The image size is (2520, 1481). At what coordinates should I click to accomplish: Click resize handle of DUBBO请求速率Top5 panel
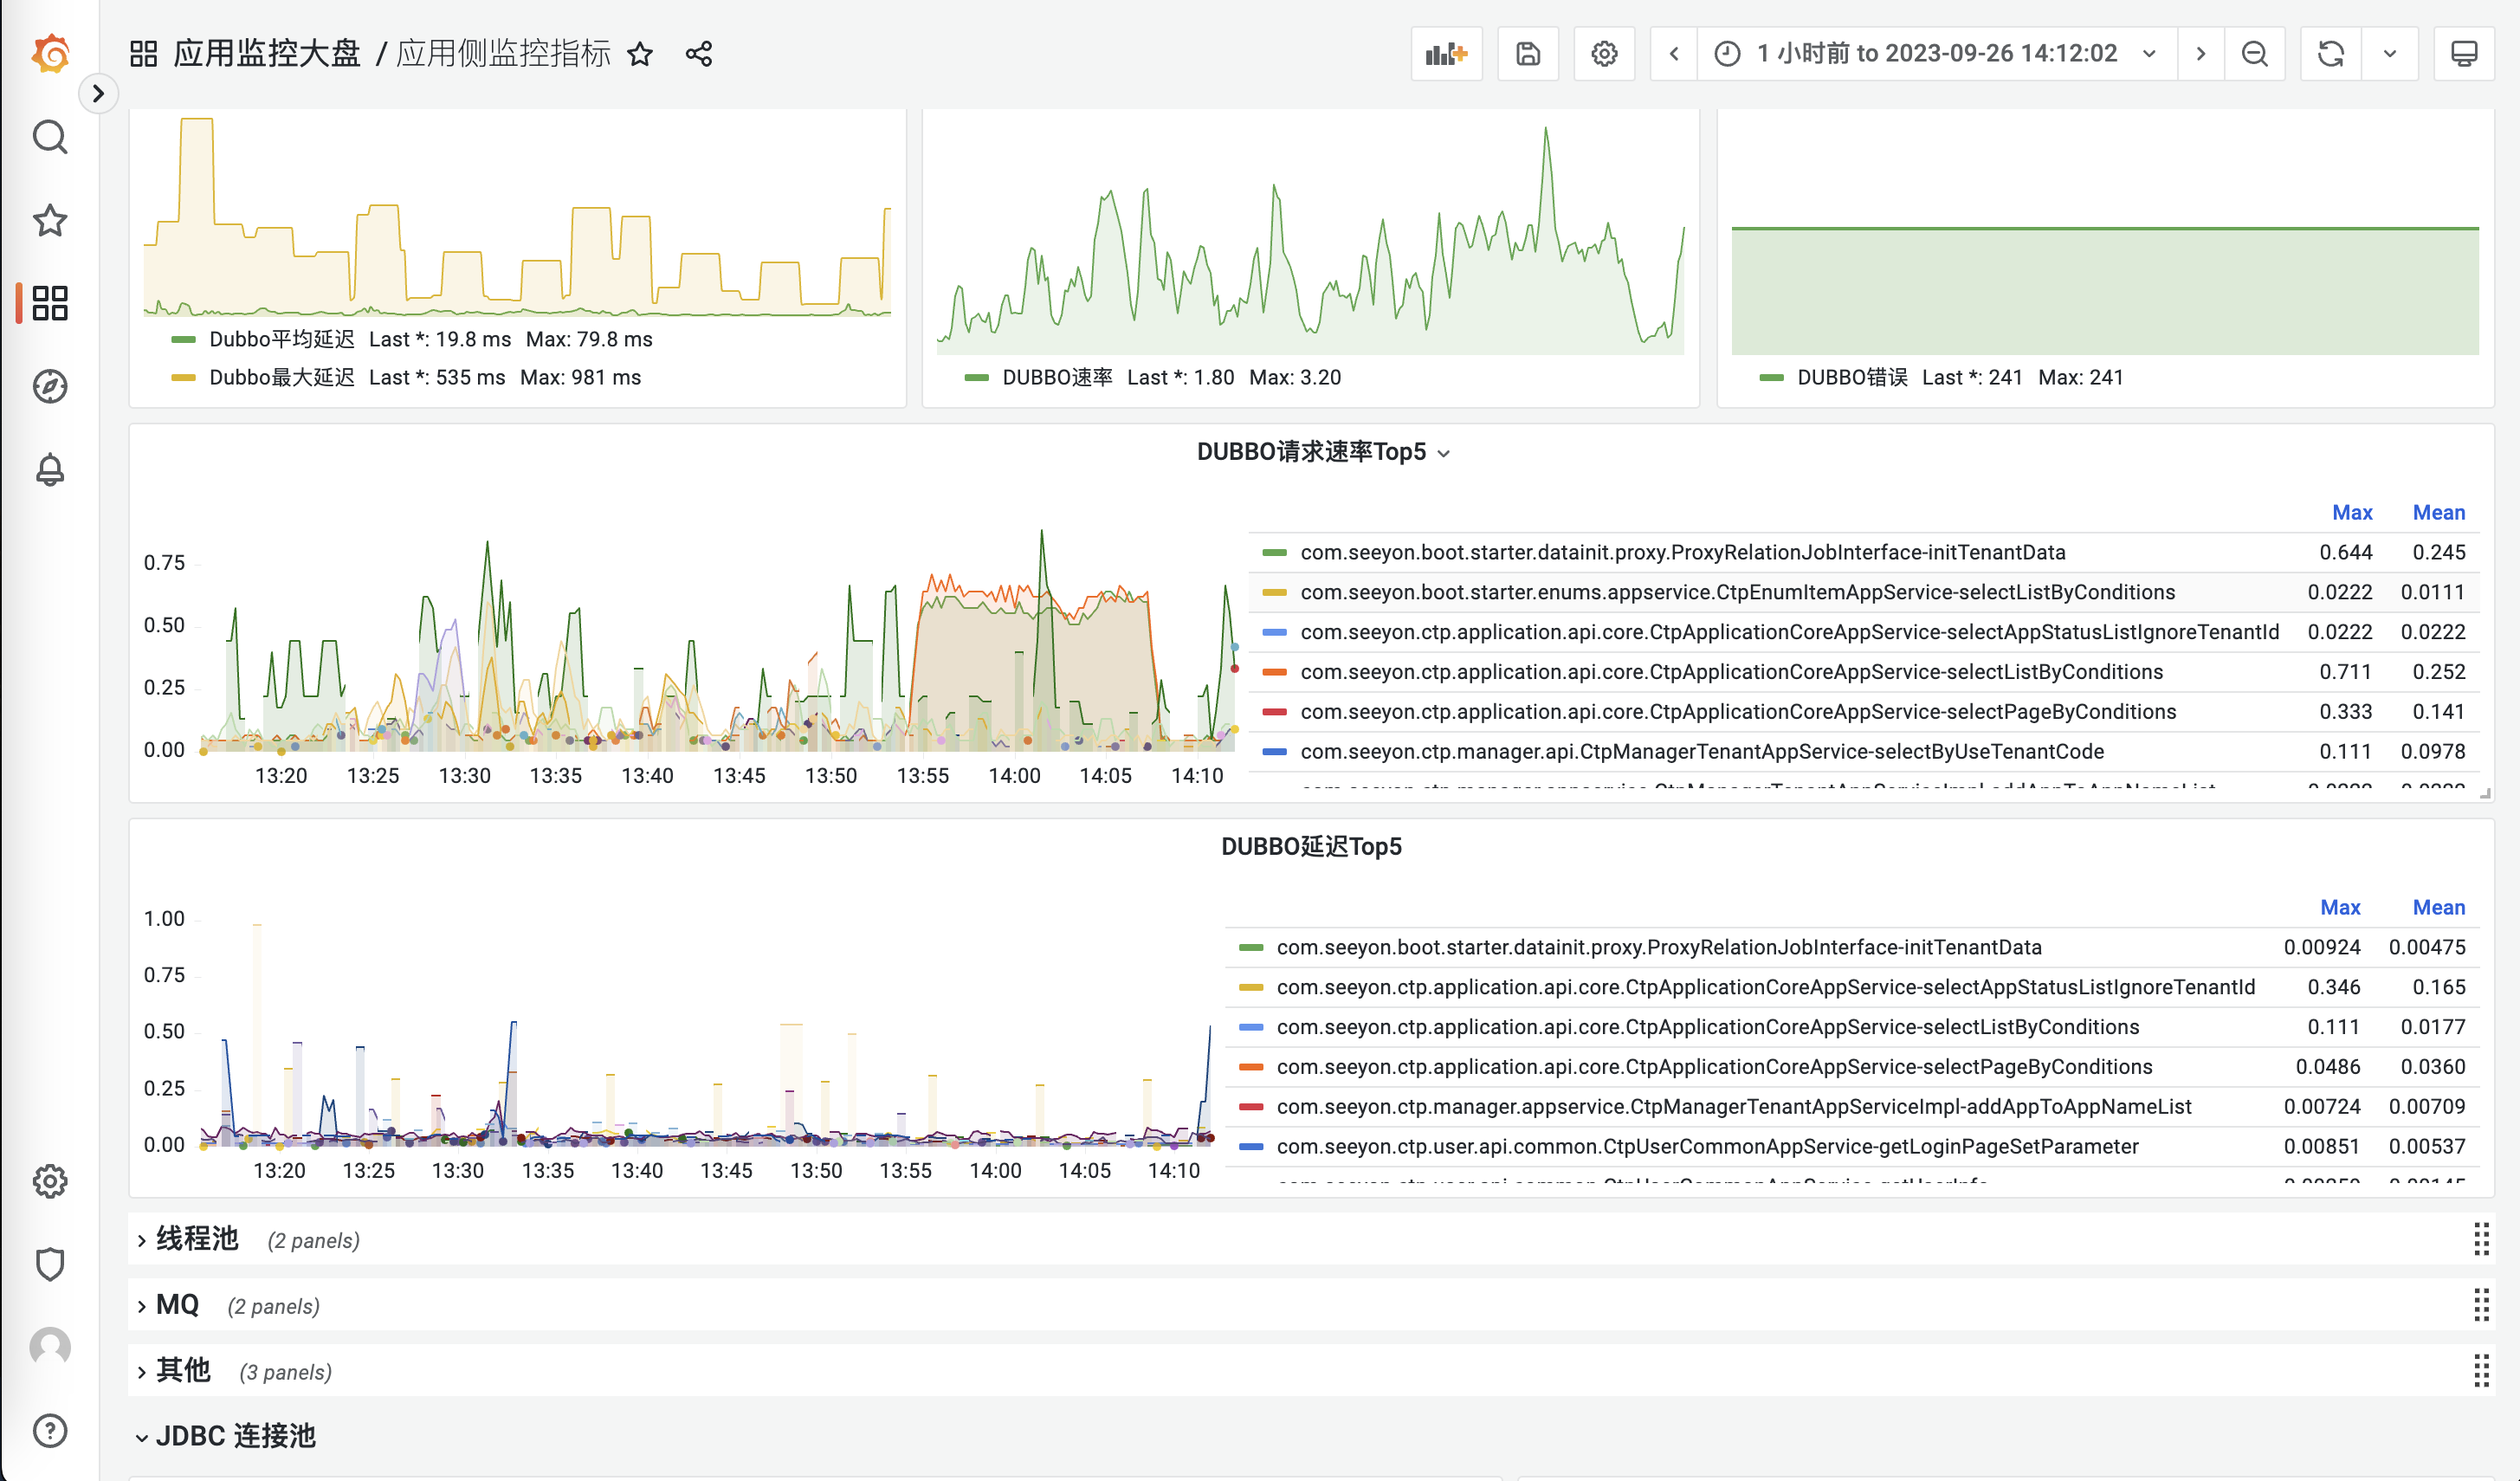point(2485,793)
